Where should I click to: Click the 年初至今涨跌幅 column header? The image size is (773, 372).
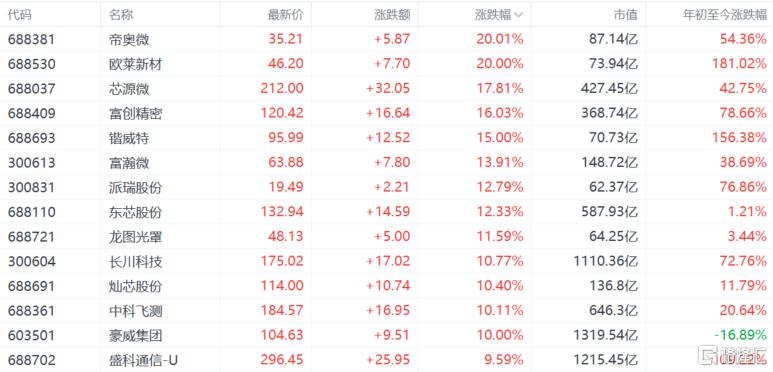(x=725, y=15)
